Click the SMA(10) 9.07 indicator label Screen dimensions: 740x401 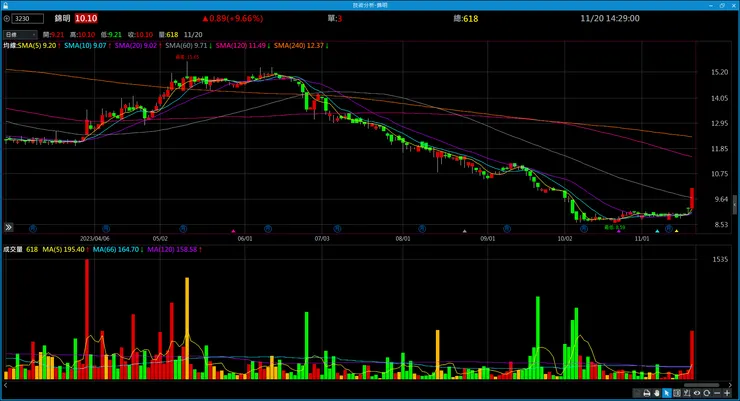[x=87, y=46]
